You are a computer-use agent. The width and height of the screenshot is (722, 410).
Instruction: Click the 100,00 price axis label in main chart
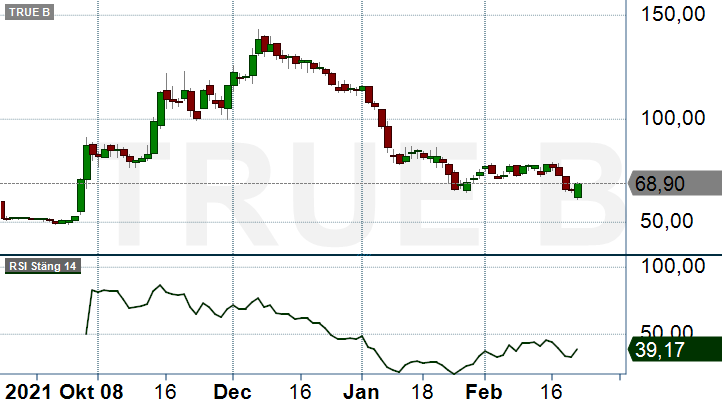click(673, 118)
